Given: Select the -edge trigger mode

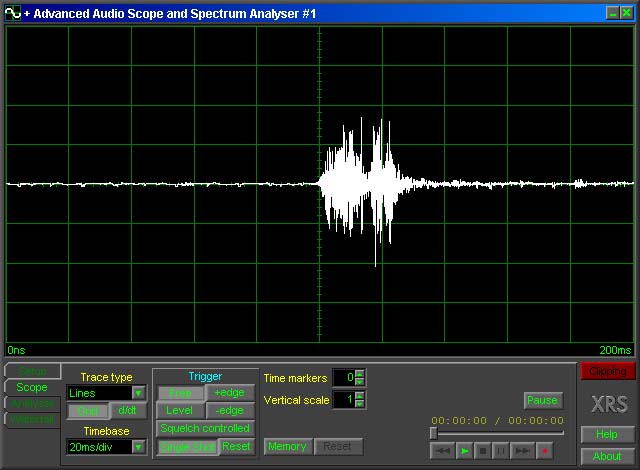Looking at the screenshot, I should 230,410.
